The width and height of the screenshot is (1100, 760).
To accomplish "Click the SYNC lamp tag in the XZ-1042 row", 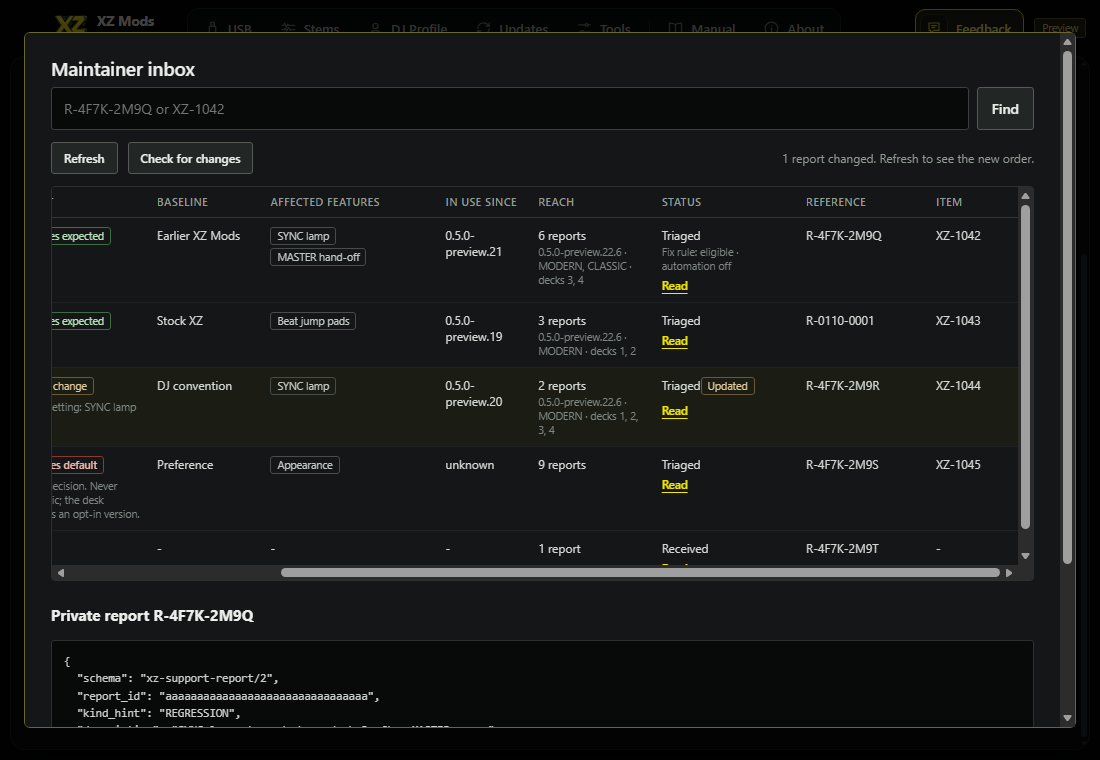I will click(x=303, y=236).
